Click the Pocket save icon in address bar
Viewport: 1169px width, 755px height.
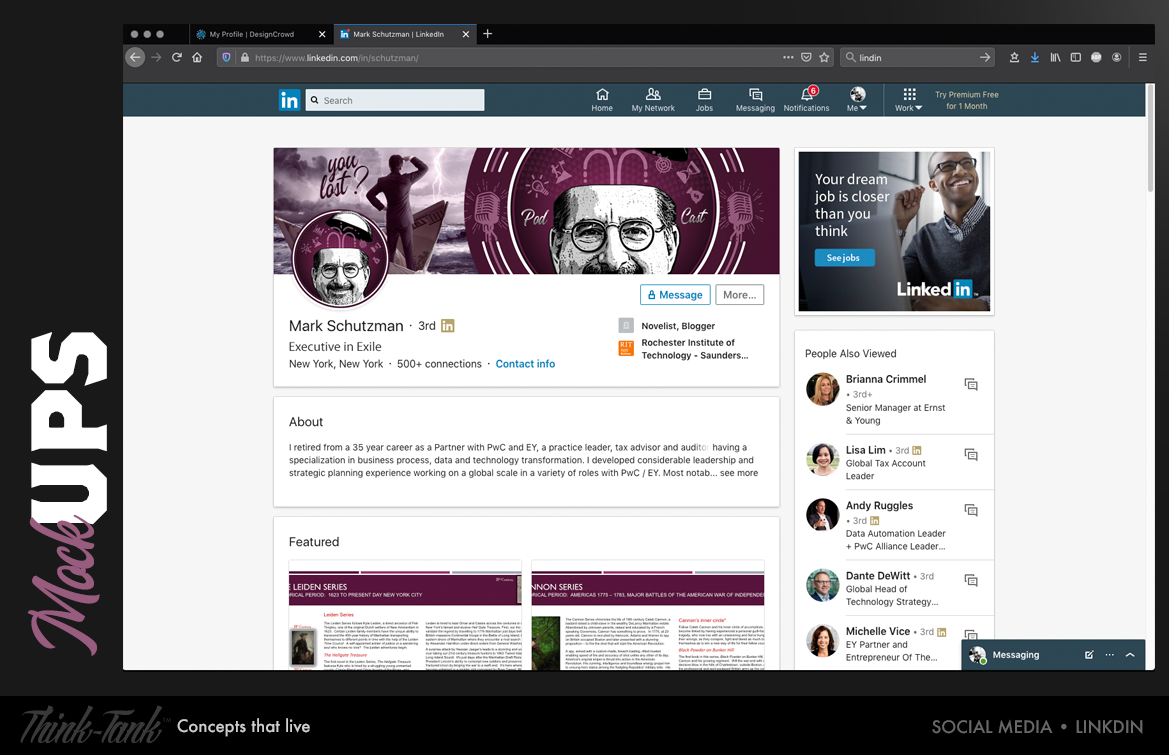click(806, 57)
